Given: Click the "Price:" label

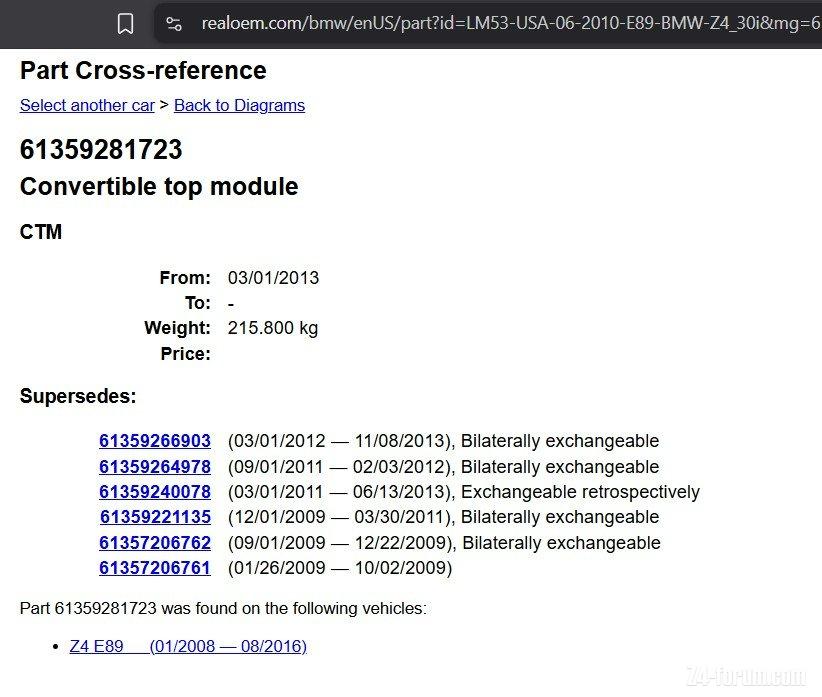Looking at the screenshot, I should (x=186, y=354).
